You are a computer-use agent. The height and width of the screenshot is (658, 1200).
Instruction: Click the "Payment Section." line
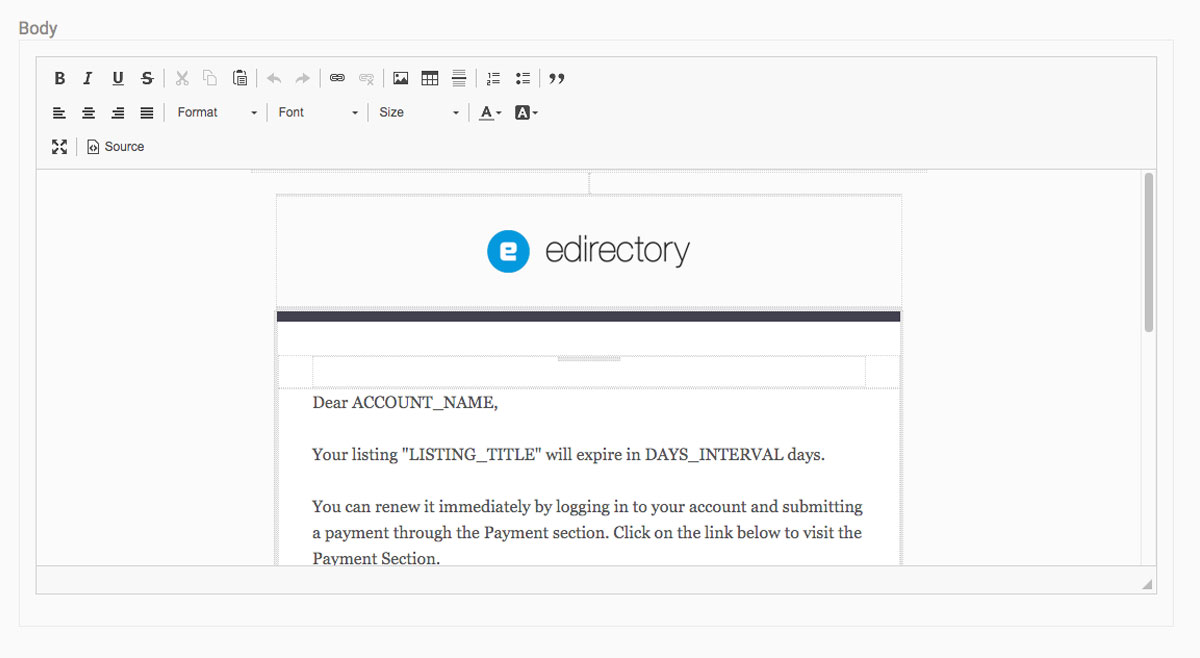(376, 559)
